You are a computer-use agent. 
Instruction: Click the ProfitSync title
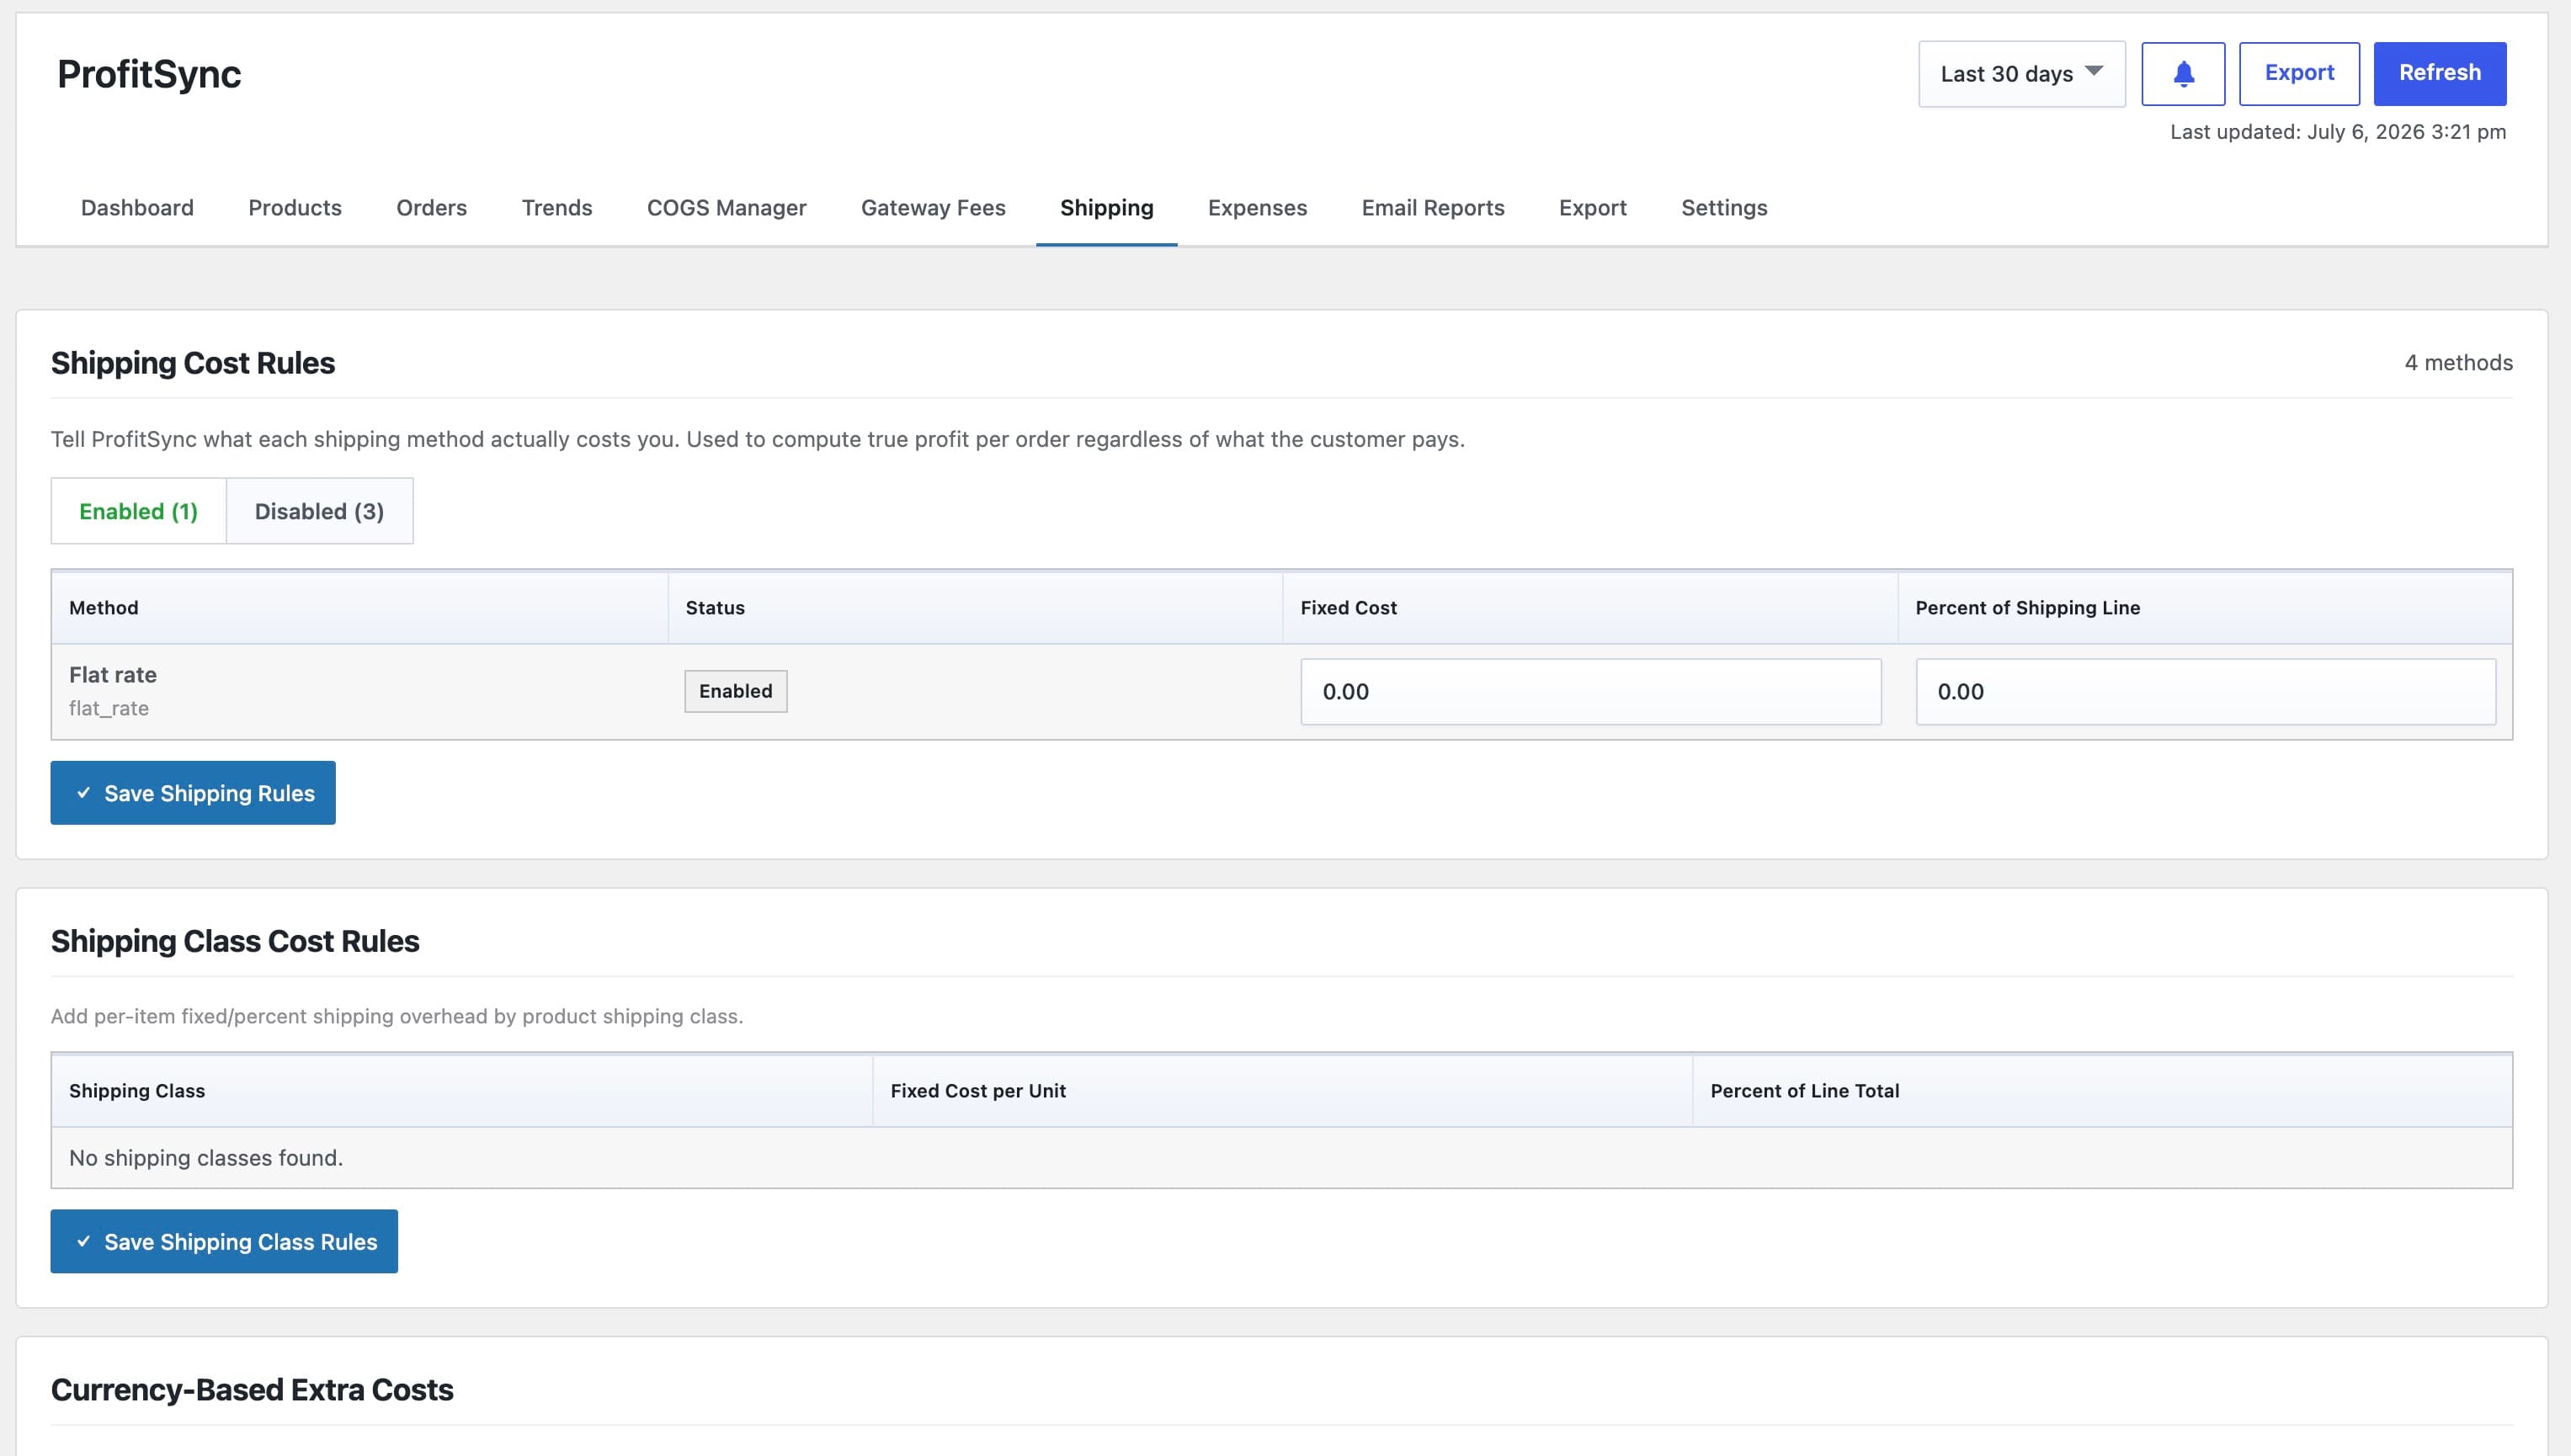click(x=149, y=74)
